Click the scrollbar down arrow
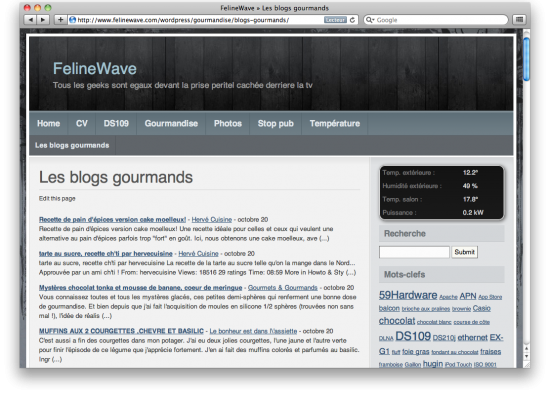This screenshot has height=395, width=550. pos(526,356)
